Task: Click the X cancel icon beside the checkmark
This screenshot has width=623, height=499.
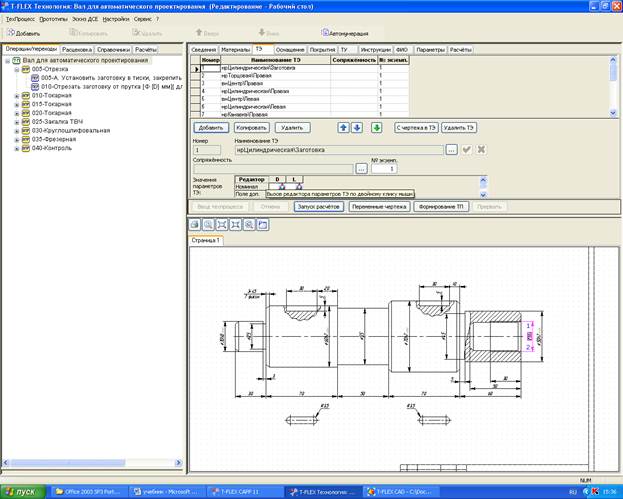Action: point(481,150)
